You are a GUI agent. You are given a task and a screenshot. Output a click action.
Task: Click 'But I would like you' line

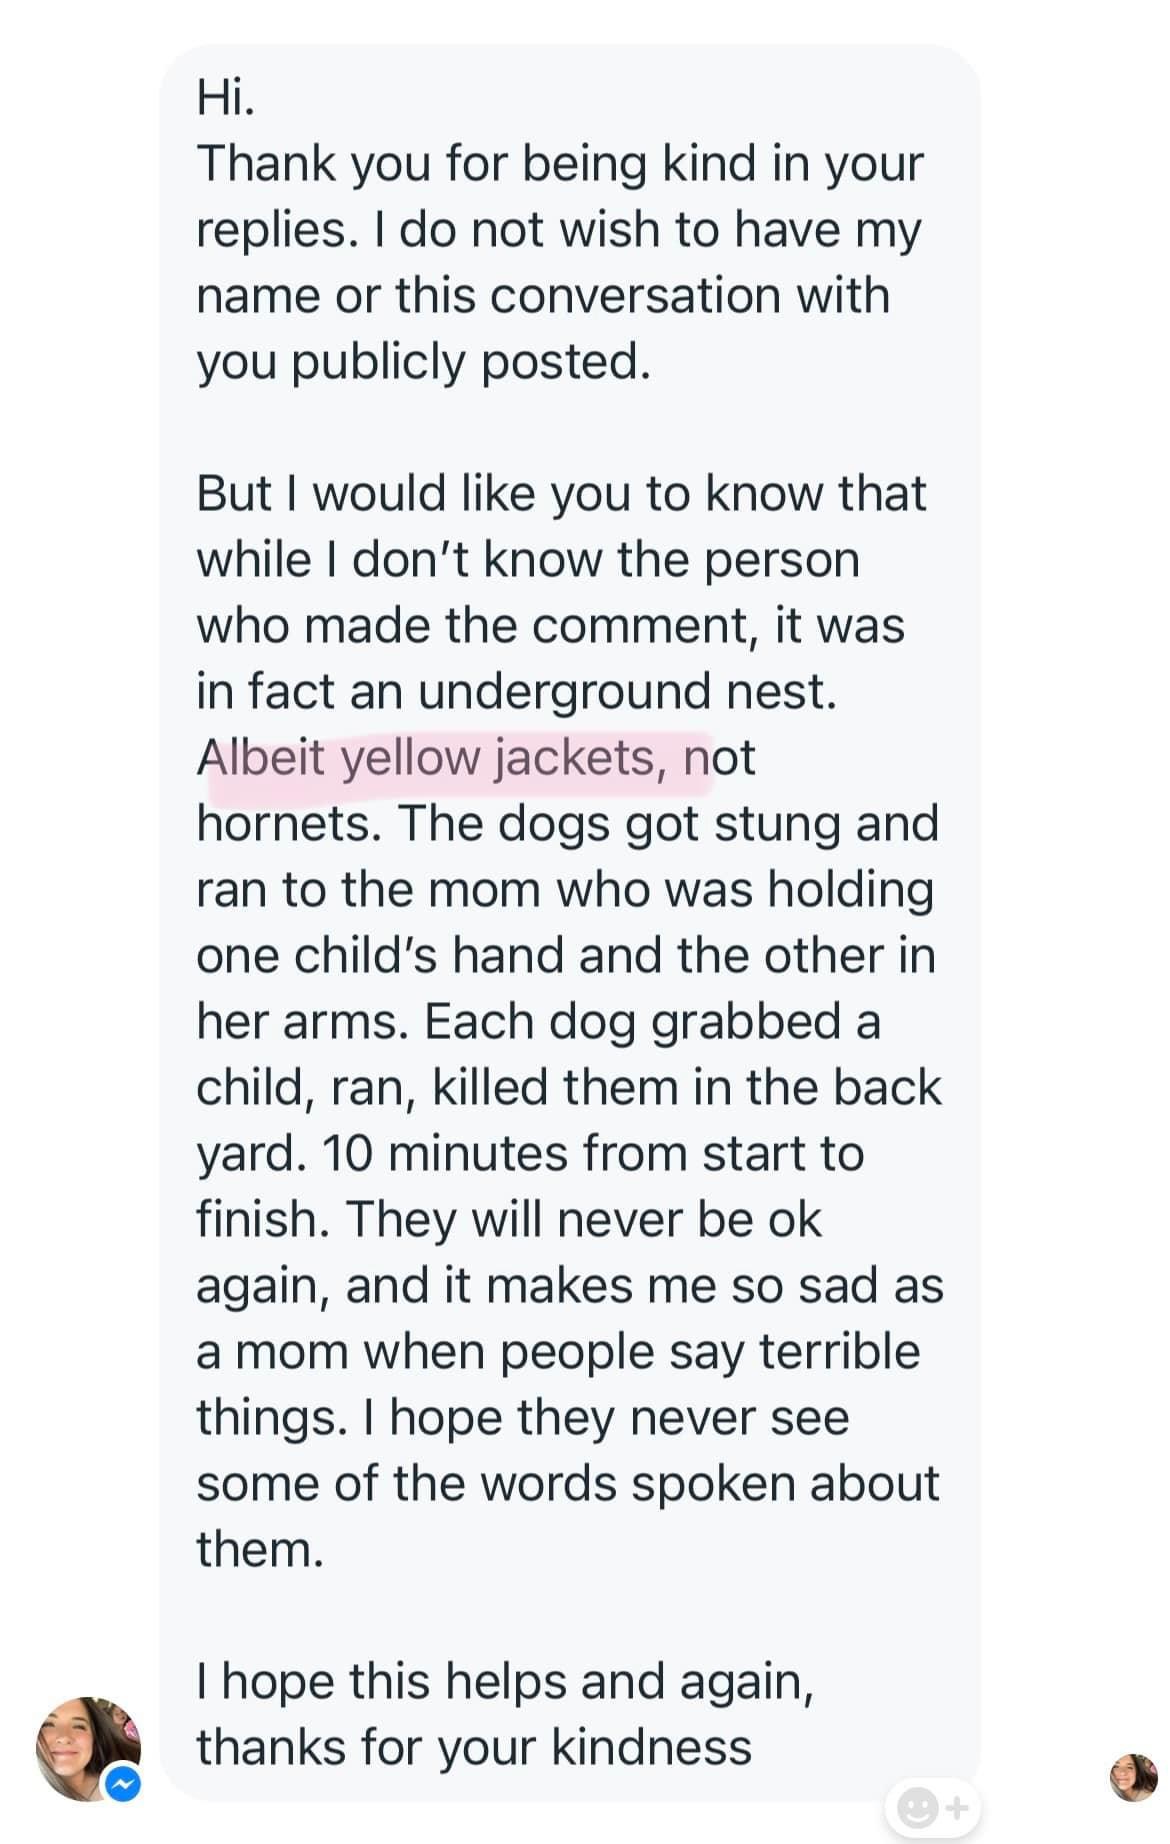pos(561,494)
